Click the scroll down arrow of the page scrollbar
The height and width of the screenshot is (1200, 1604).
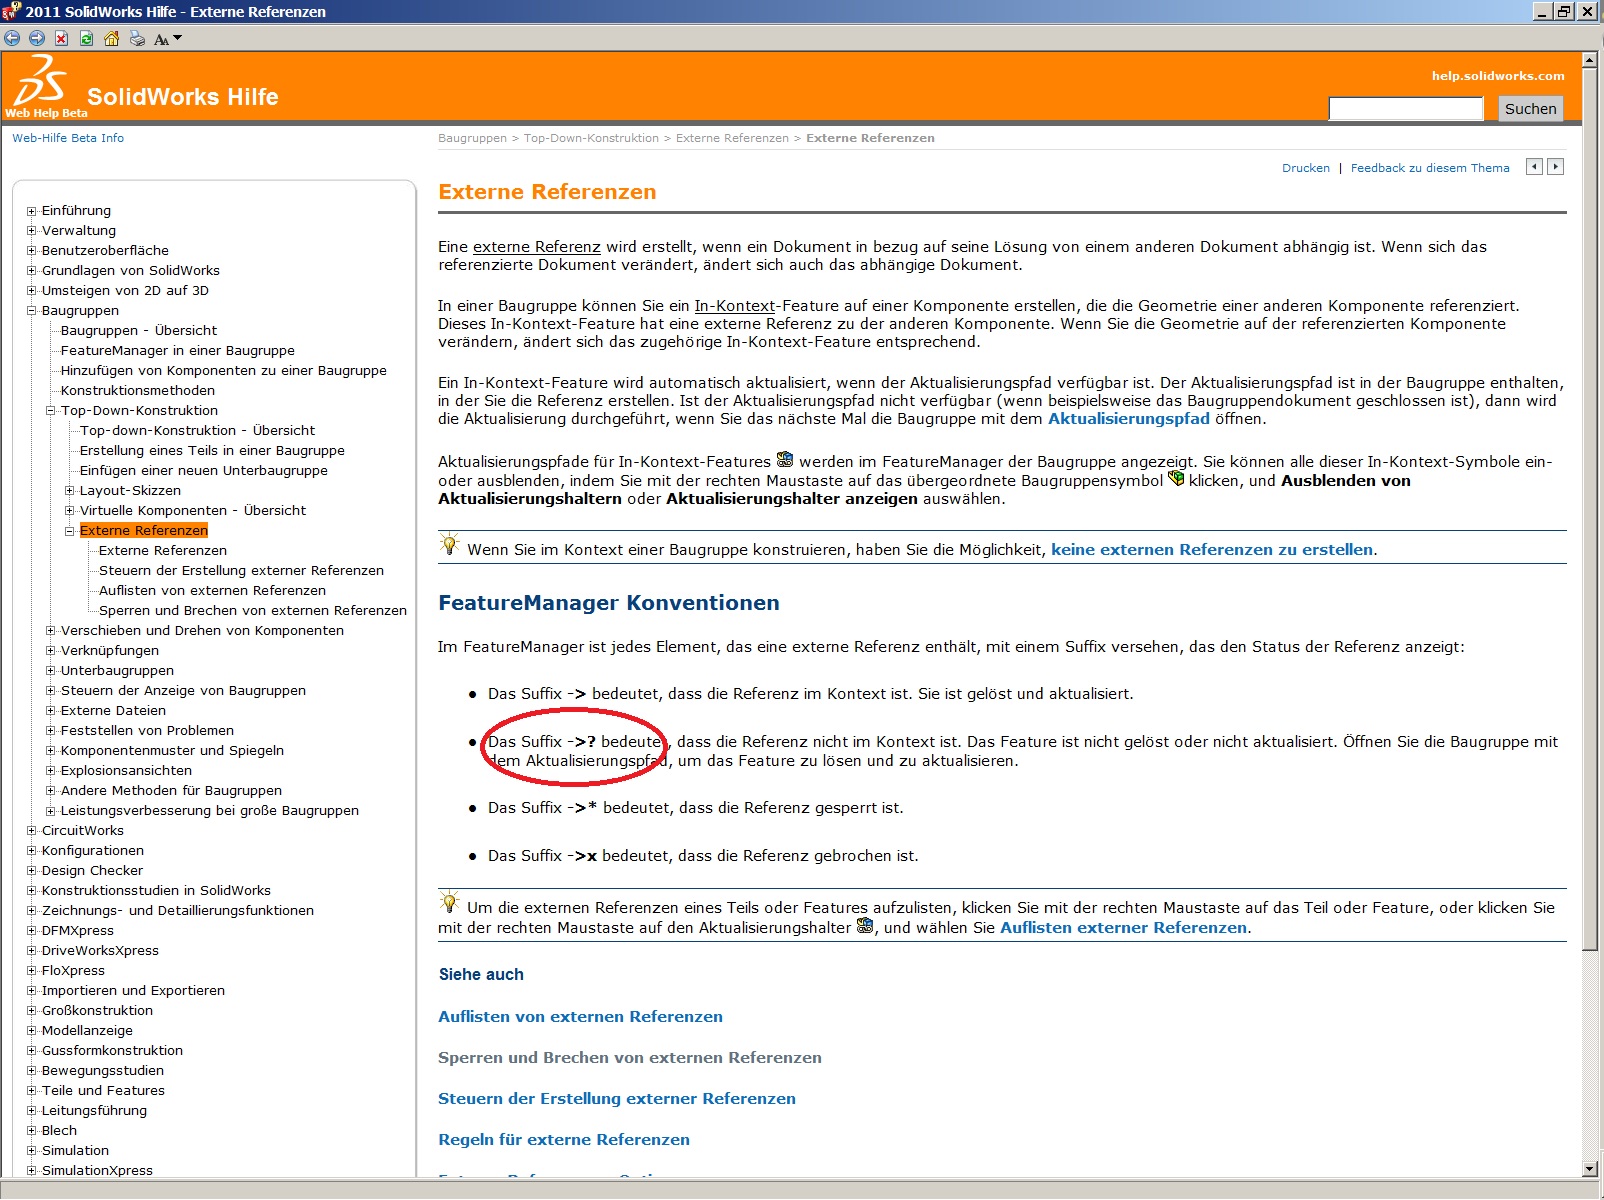[x=1590, y=1169]
